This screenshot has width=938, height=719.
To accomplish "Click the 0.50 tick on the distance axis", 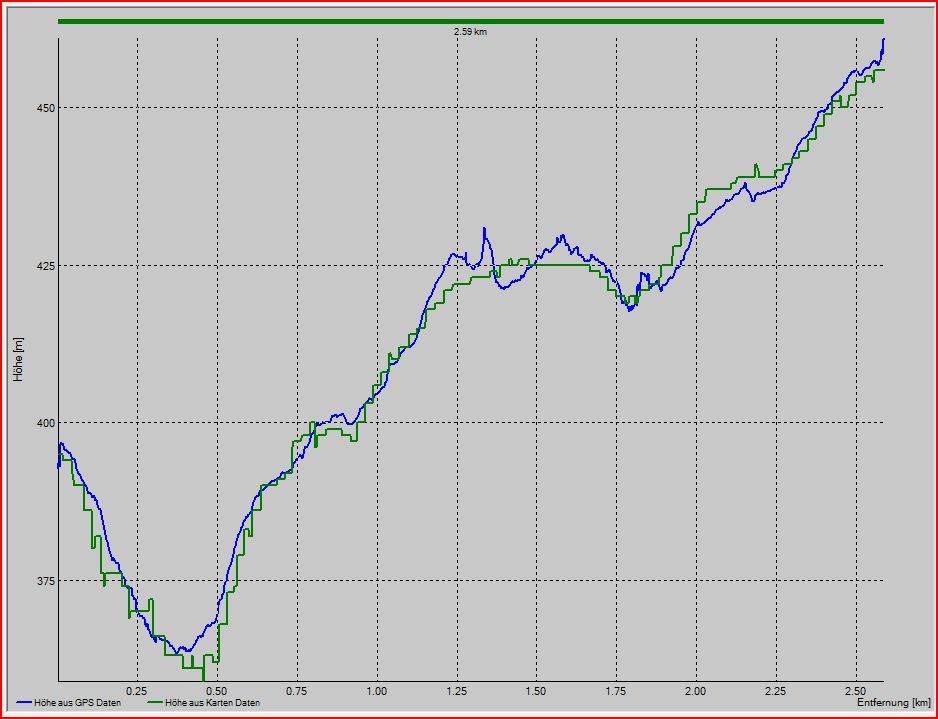I will click(x=216, y=691).
